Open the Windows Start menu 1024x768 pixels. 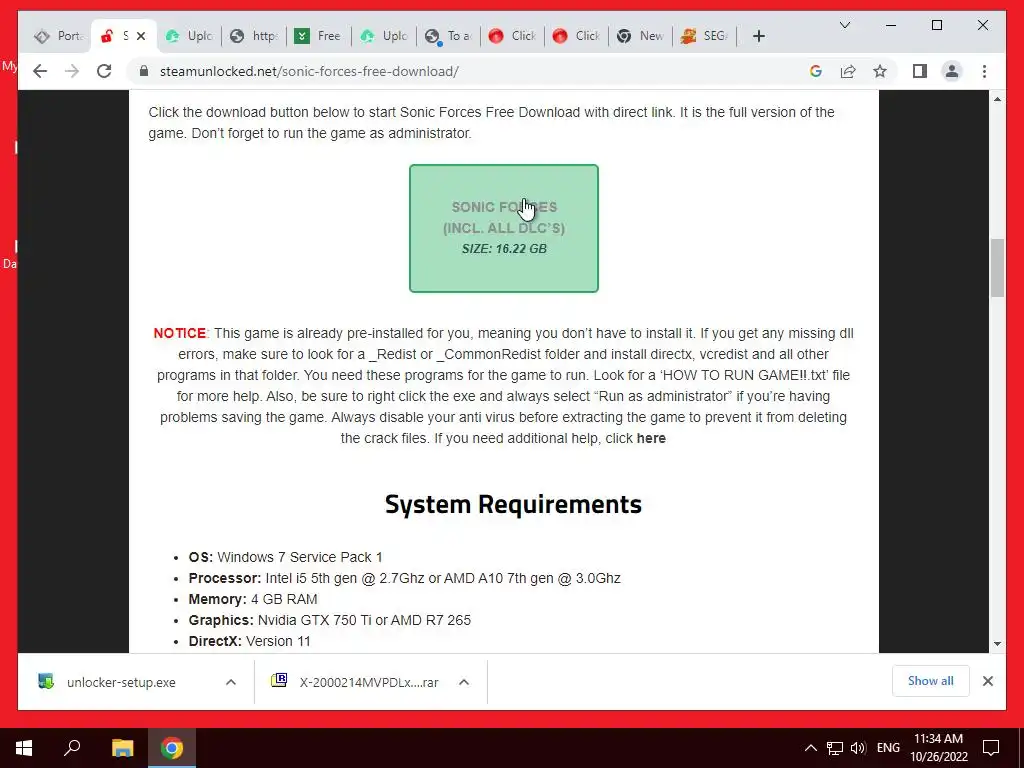(x=24, y=748)
